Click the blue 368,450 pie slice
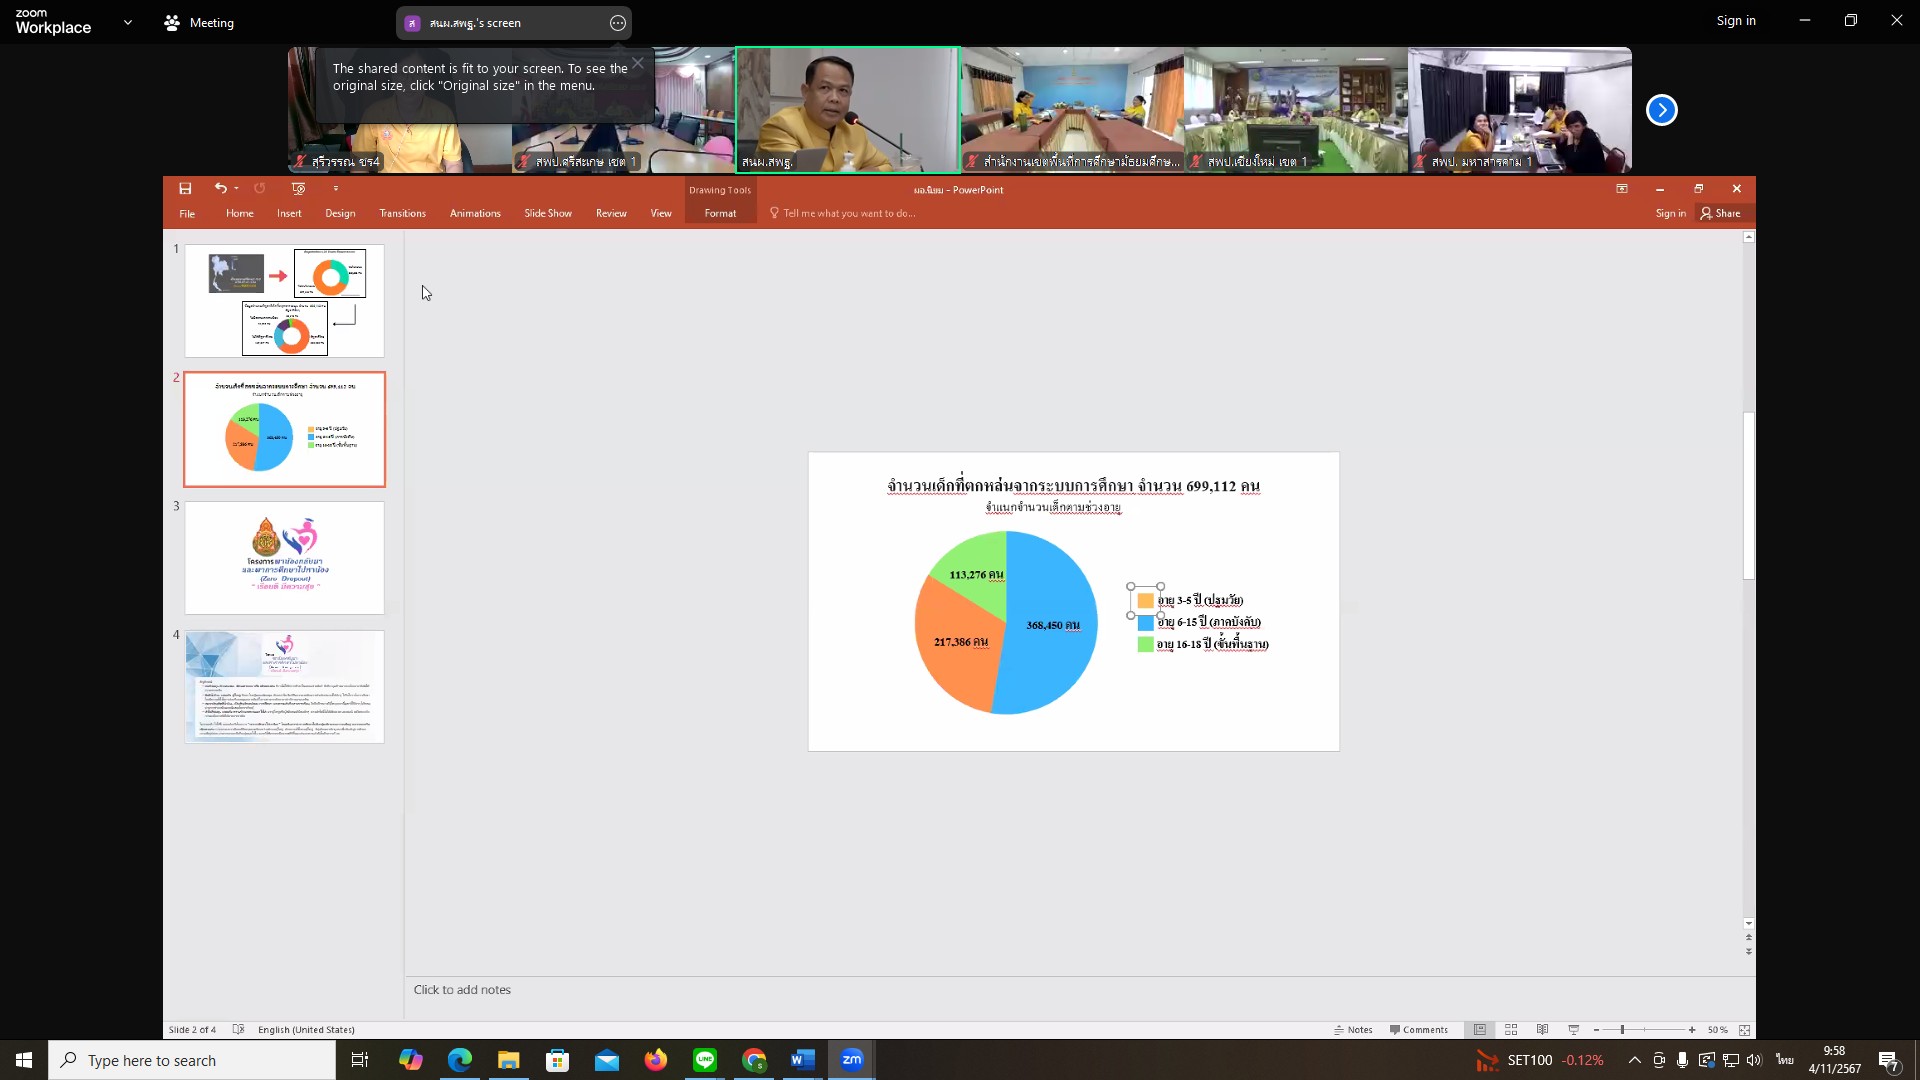Image resolution: width=1920 pixels, height=1080 pixels. point(1050,625)
